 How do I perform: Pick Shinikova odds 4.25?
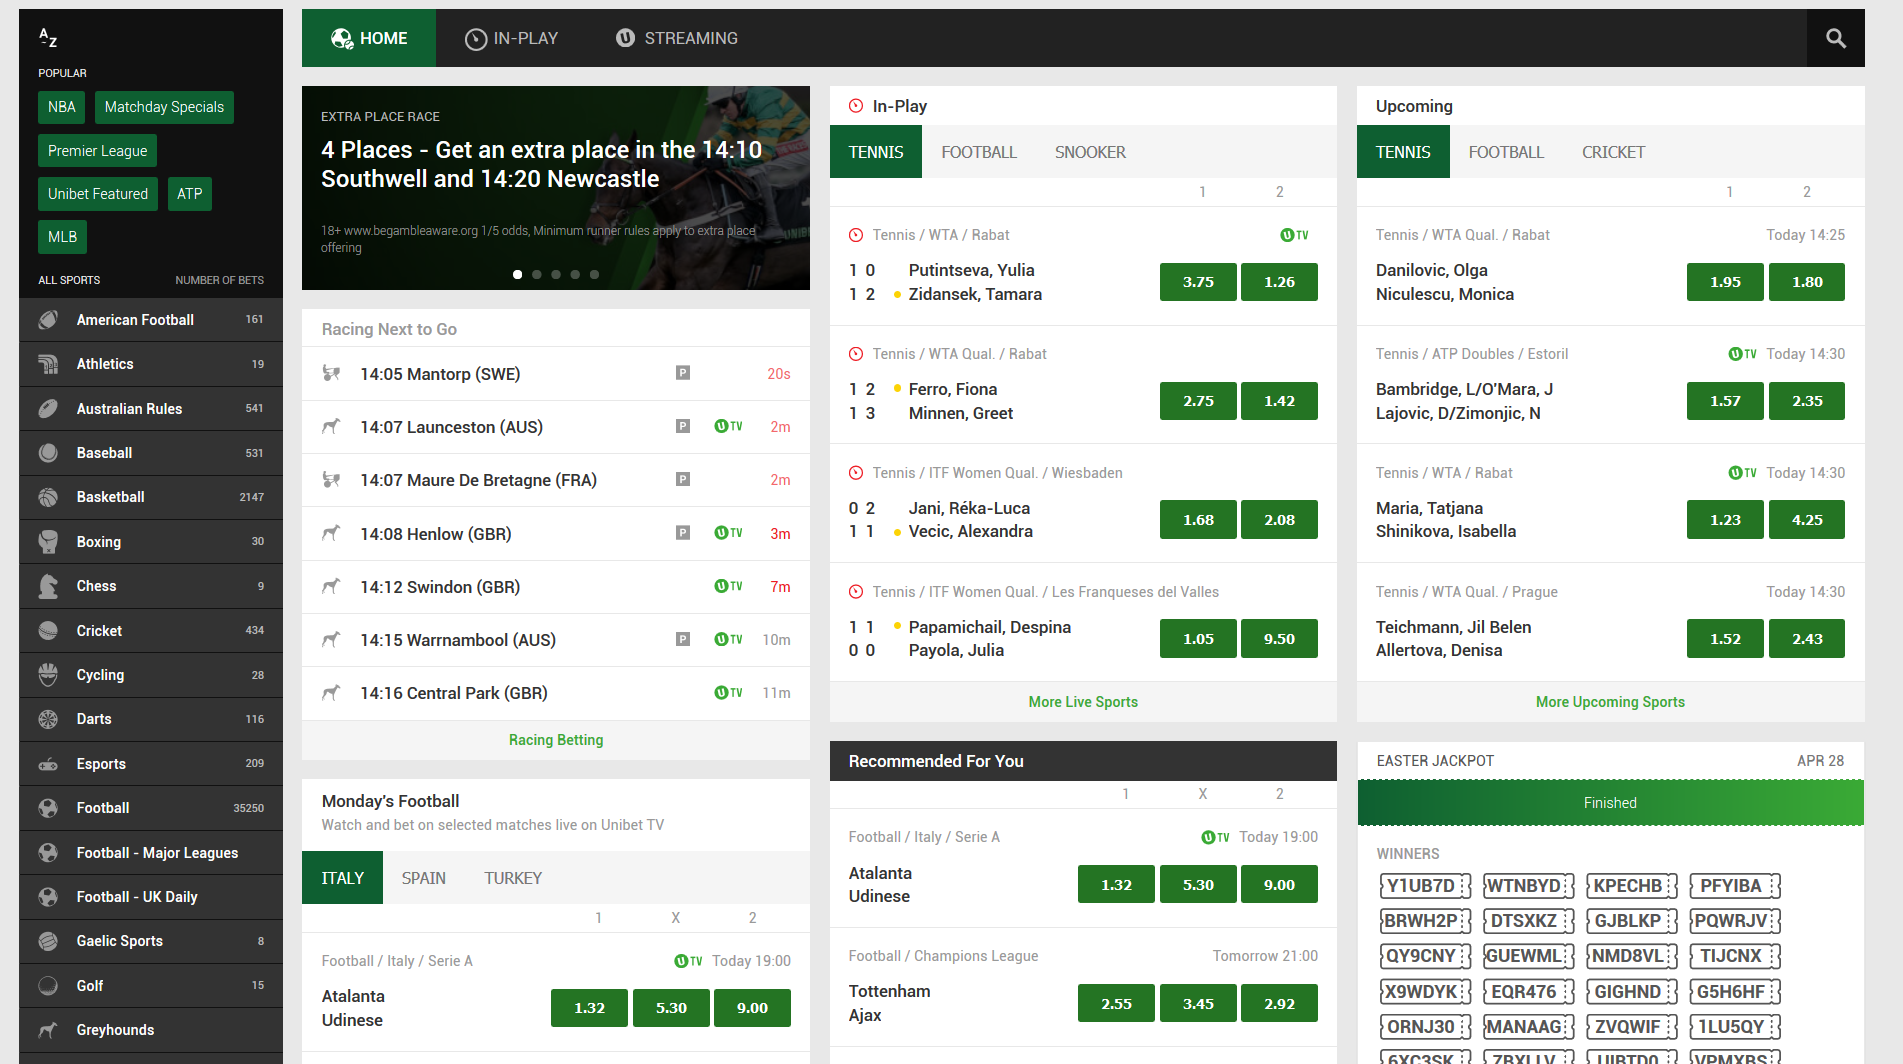pos(1807,520)
